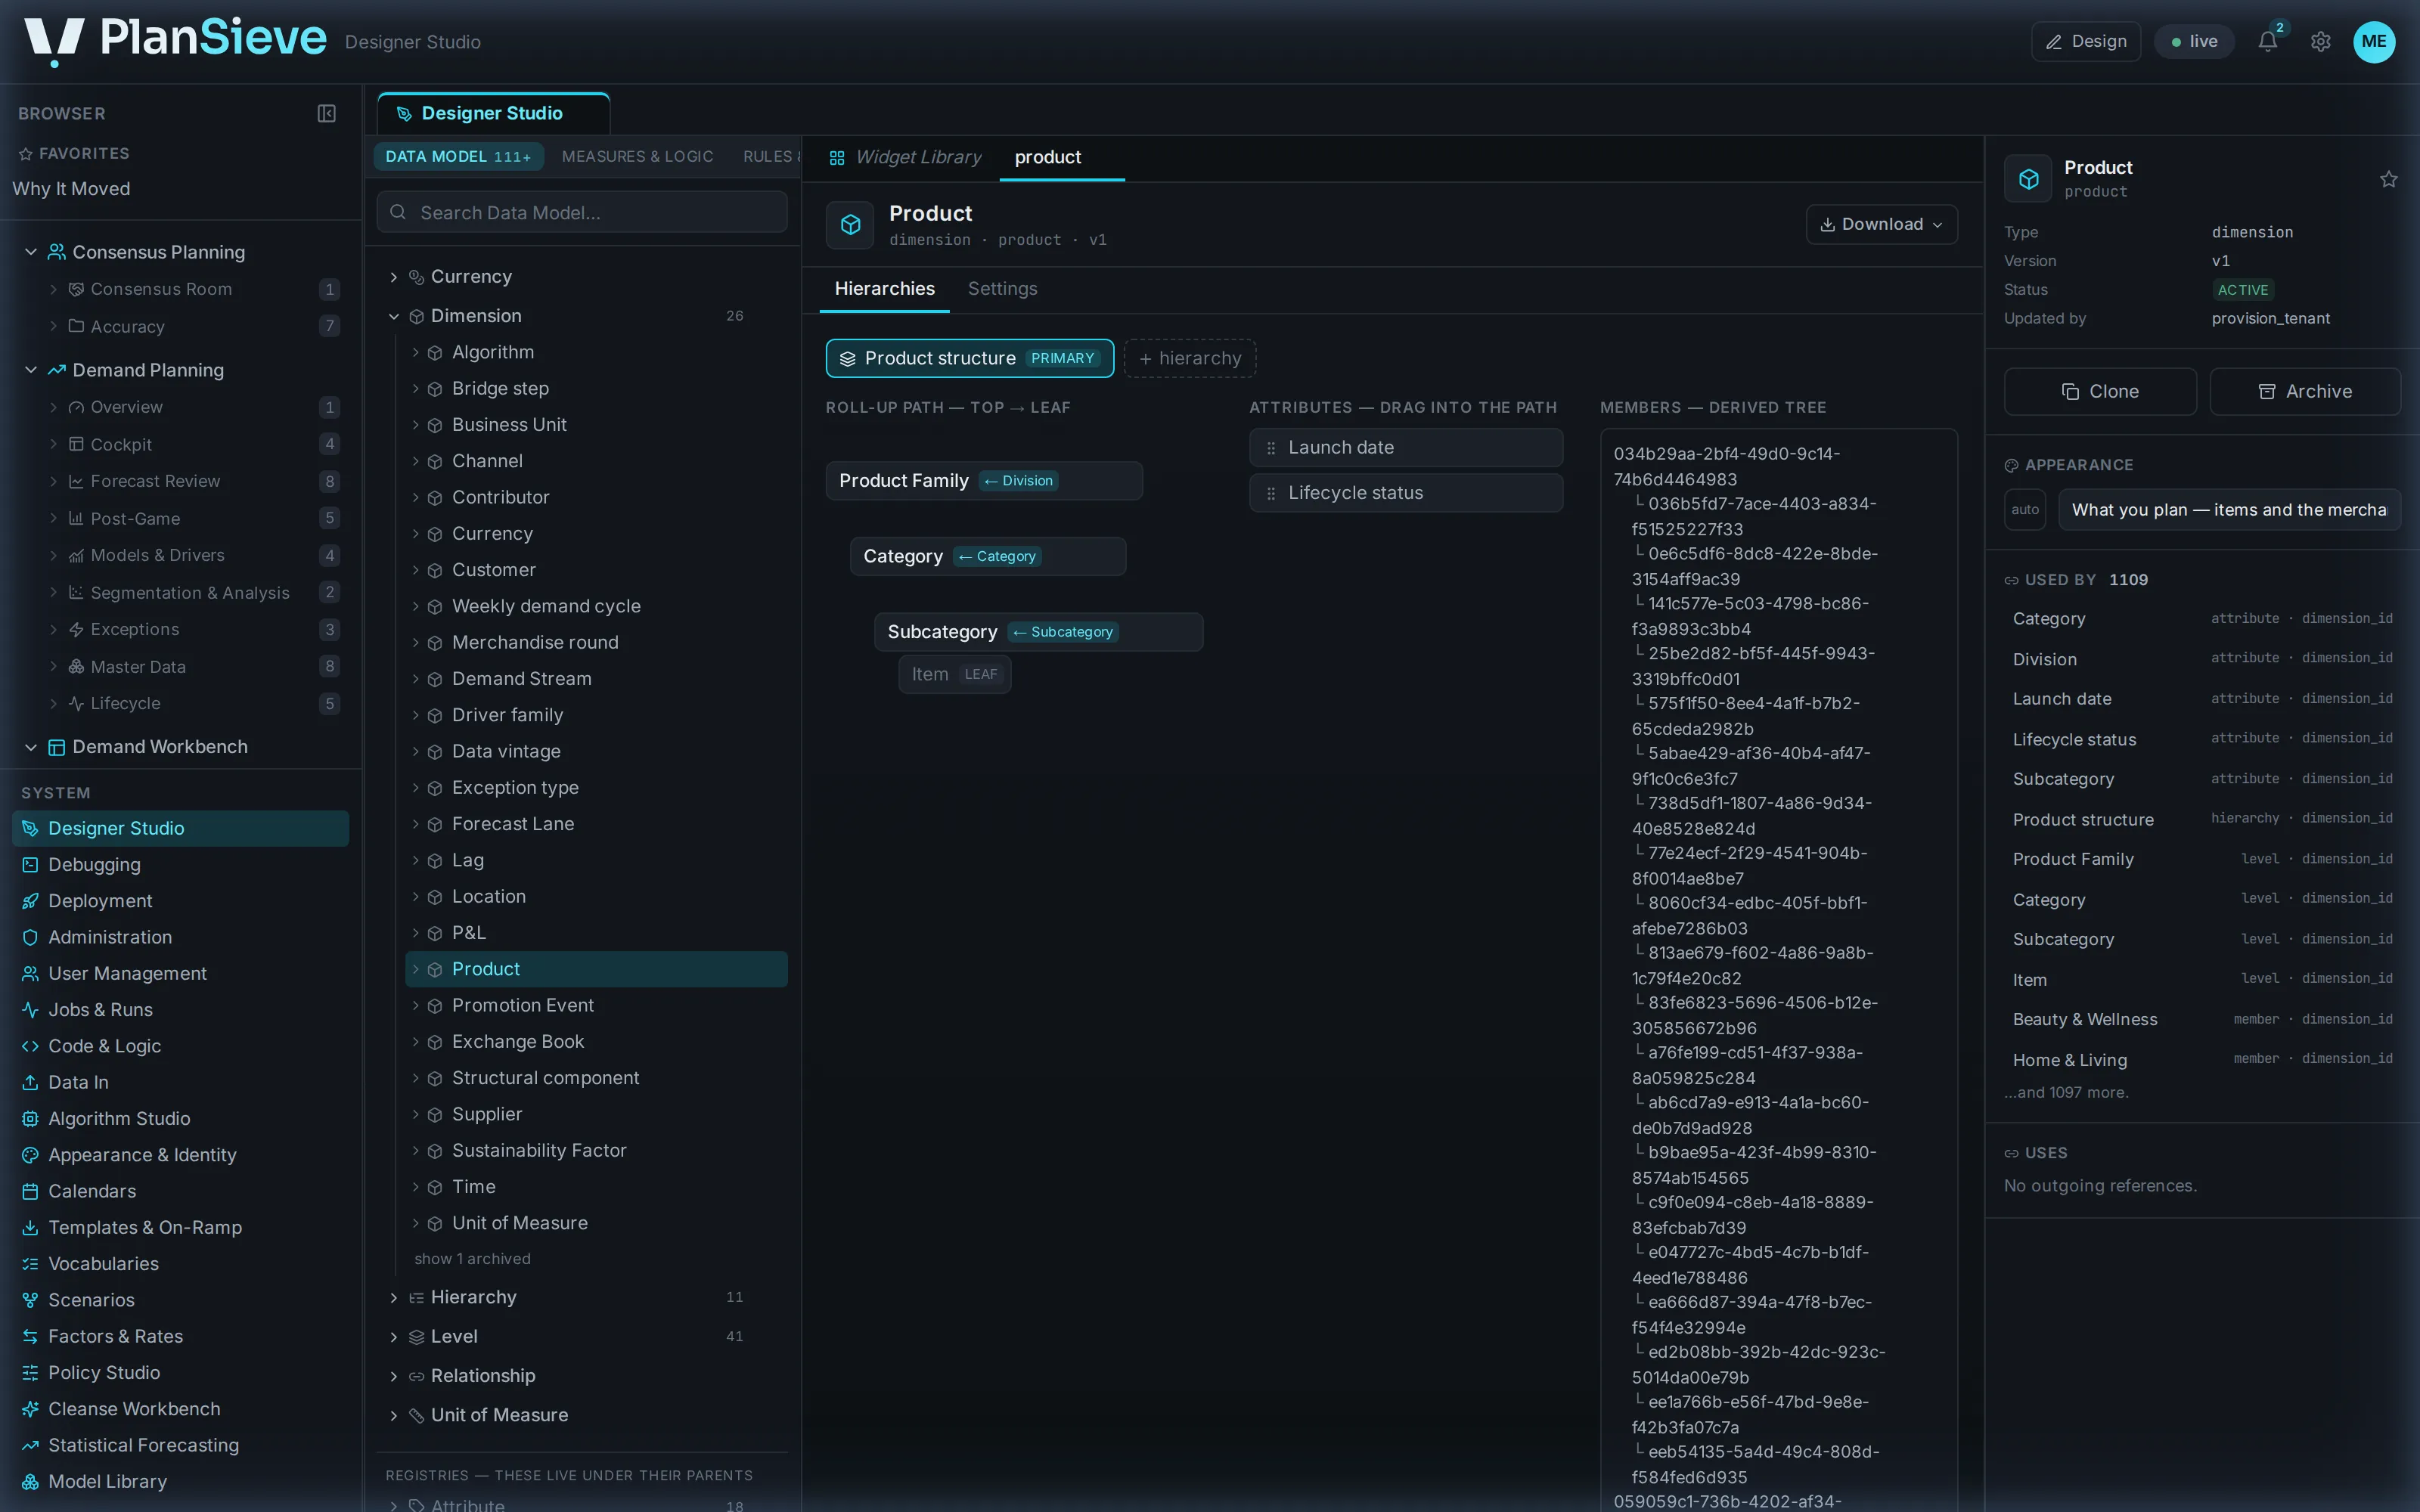
Task: Open the ME user avatar
Action: click(2373, 41)
